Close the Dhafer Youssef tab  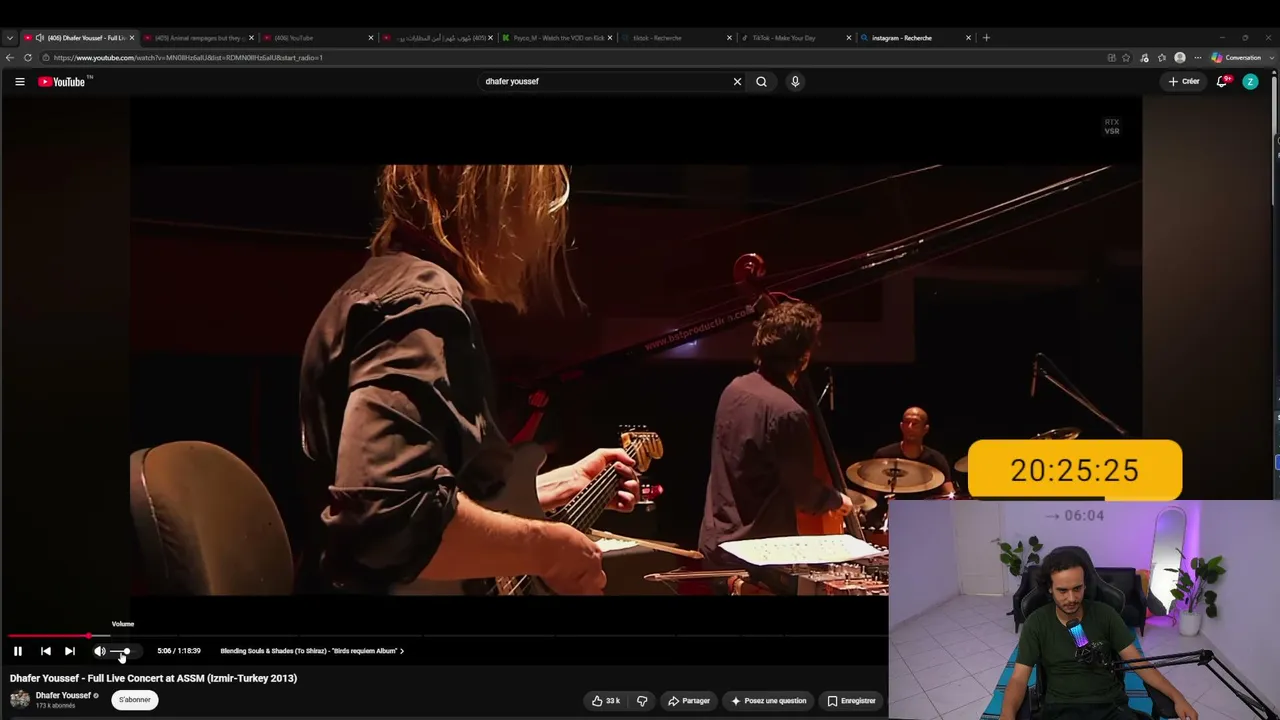[x=131, y=38]
